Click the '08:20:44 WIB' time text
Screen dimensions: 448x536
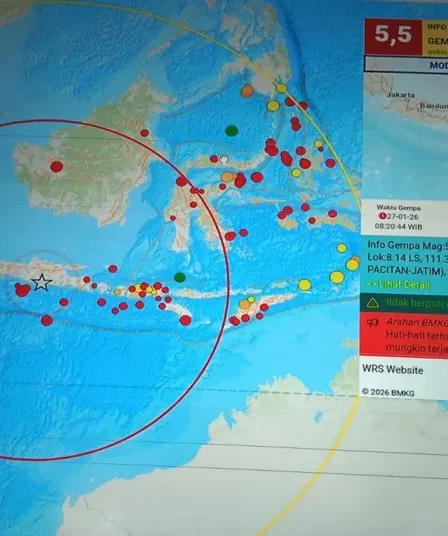tap(398, 226)
